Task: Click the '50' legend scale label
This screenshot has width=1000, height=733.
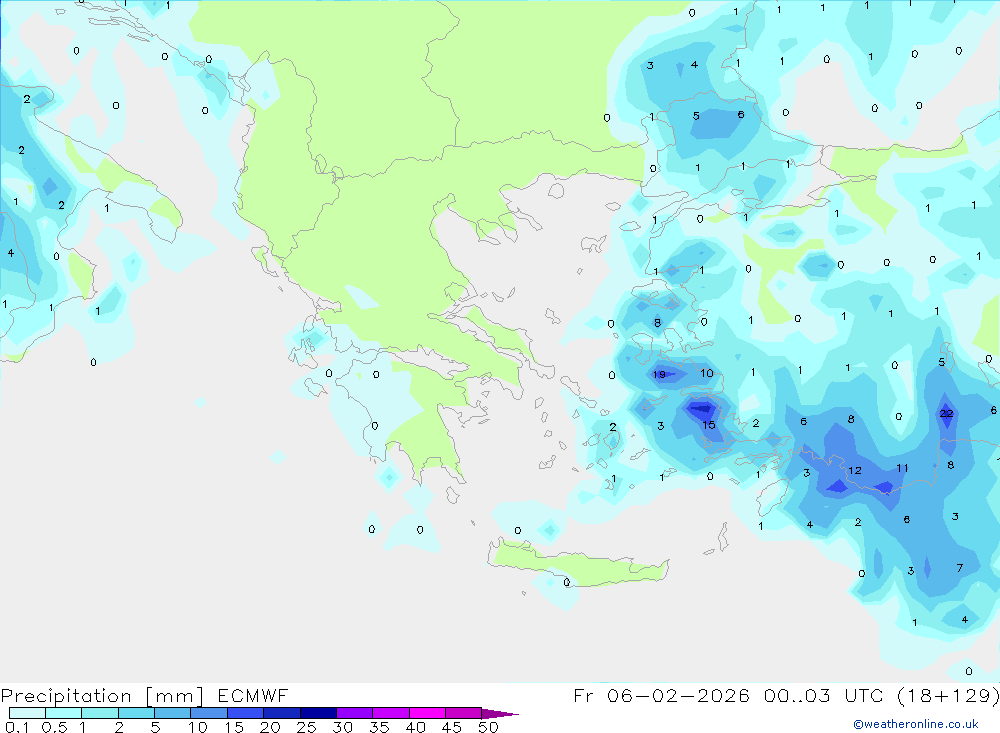Action: 488,727
